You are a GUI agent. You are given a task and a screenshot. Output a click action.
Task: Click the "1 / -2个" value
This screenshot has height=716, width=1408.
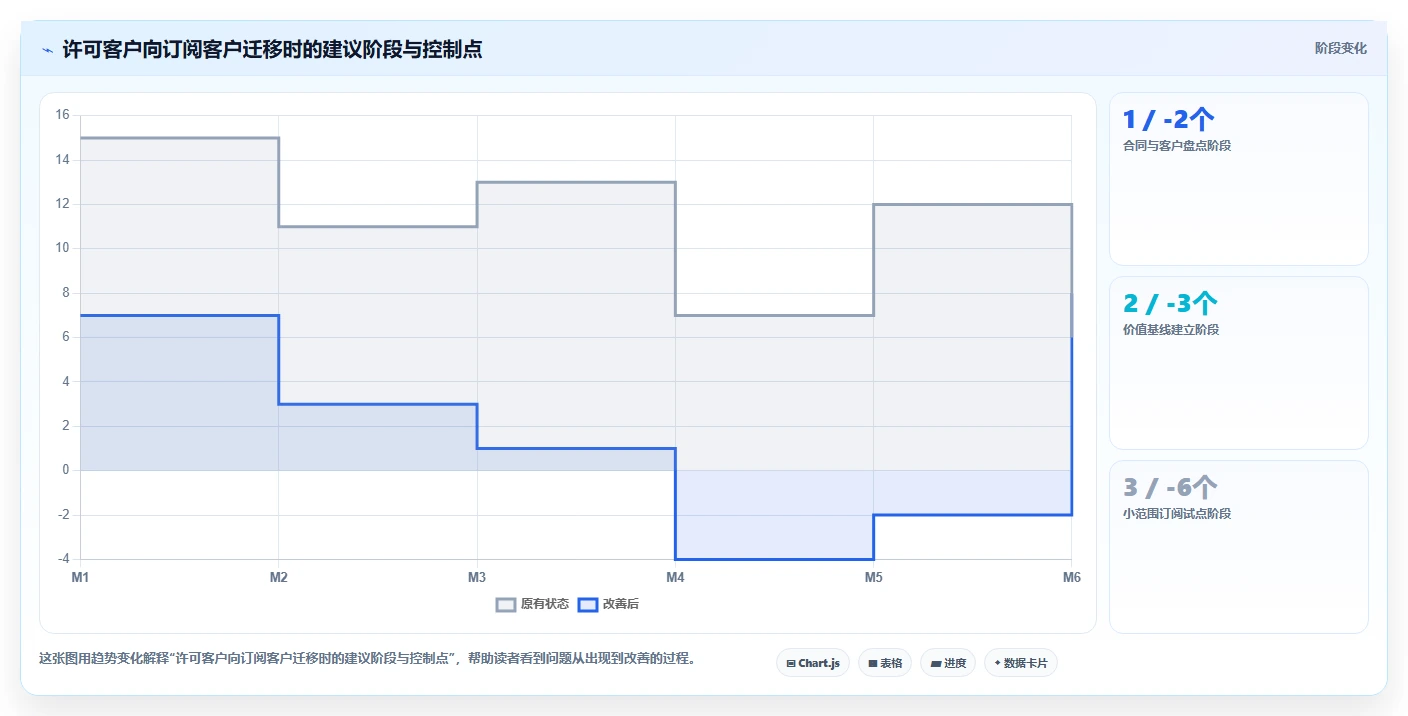[1169, 120]
